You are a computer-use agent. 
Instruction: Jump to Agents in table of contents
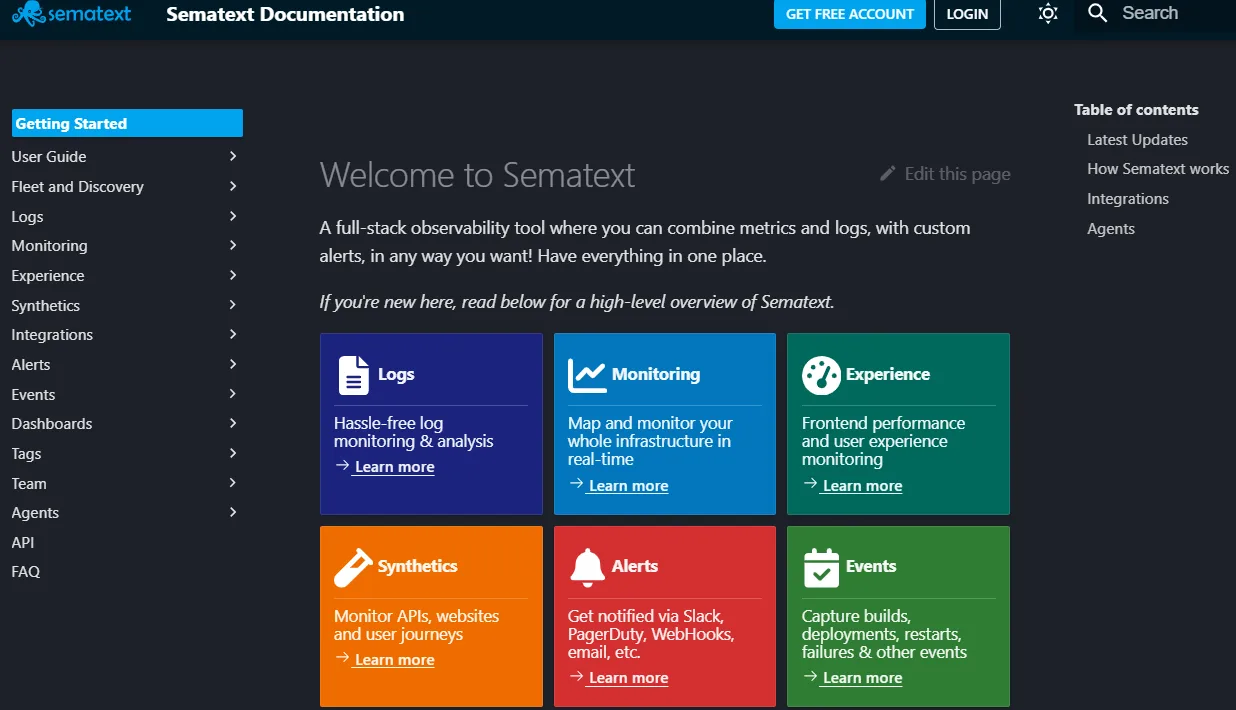(1111, 229)
